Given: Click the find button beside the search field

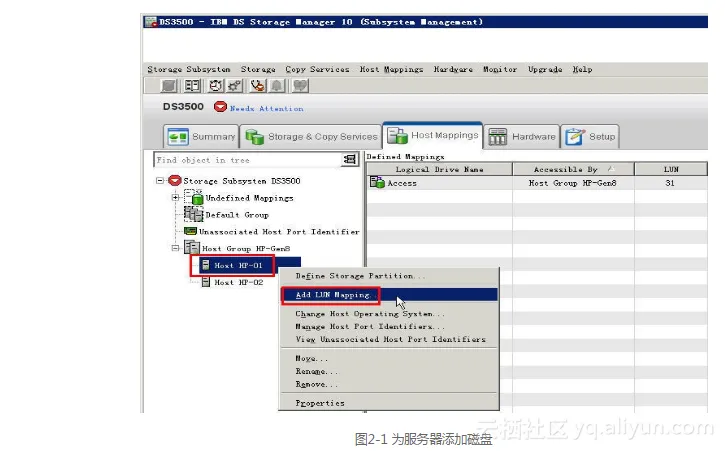Looking at the screenshot, I should tap(349, 160).
